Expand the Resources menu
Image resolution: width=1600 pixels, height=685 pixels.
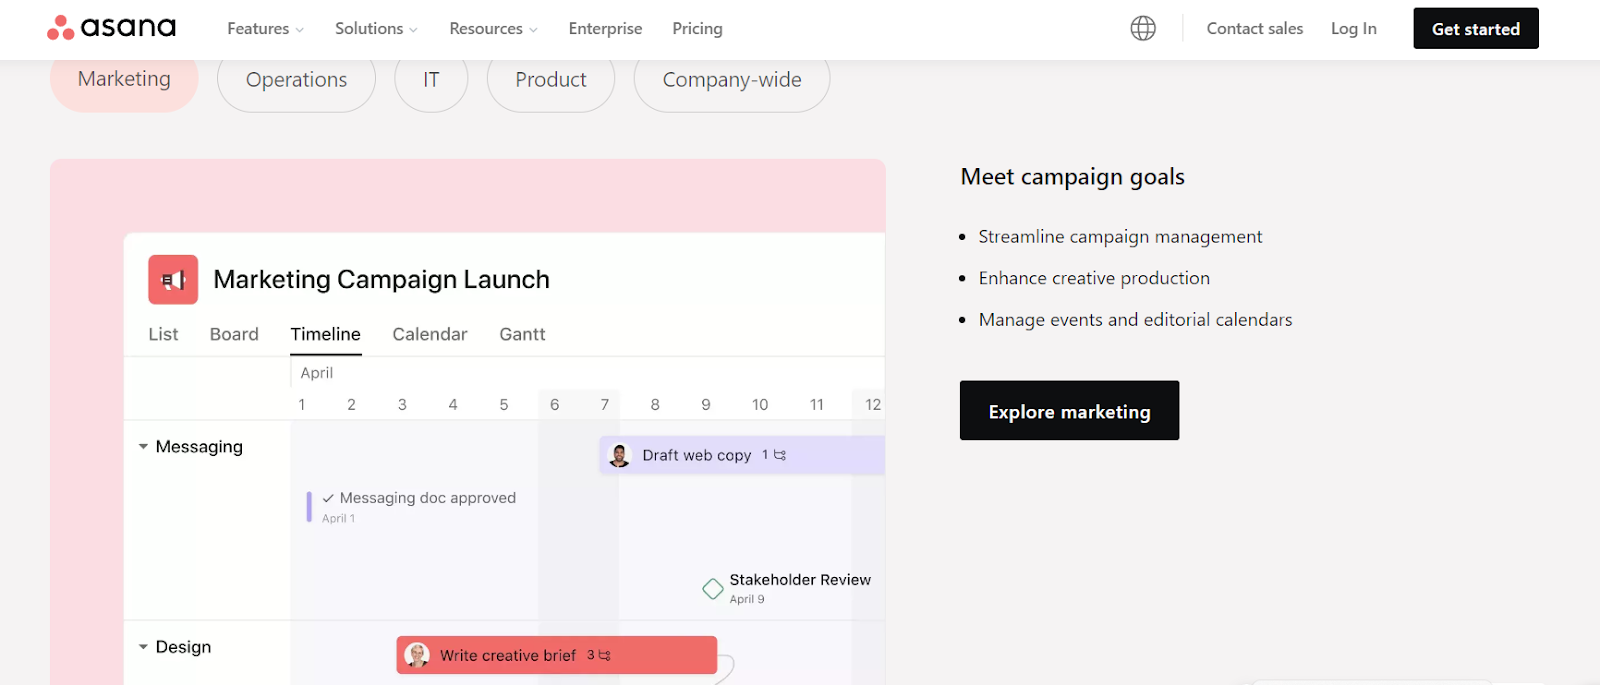(493, 29)
